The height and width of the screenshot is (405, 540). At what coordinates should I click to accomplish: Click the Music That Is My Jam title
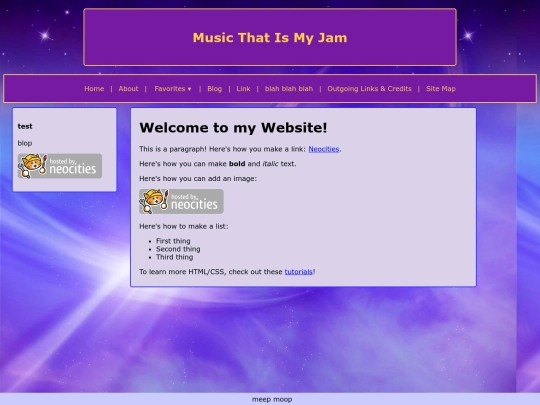pyautogui.click(x=270, y=38)
